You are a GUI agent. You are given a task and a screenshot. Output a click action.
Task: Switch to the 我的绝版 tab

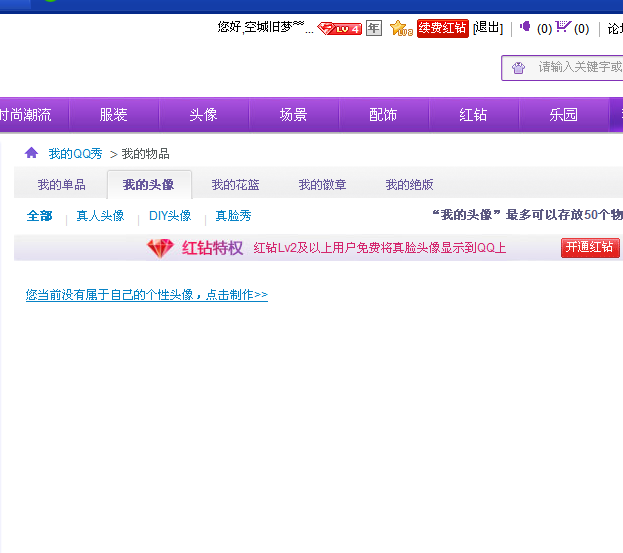tap(409, 185)
